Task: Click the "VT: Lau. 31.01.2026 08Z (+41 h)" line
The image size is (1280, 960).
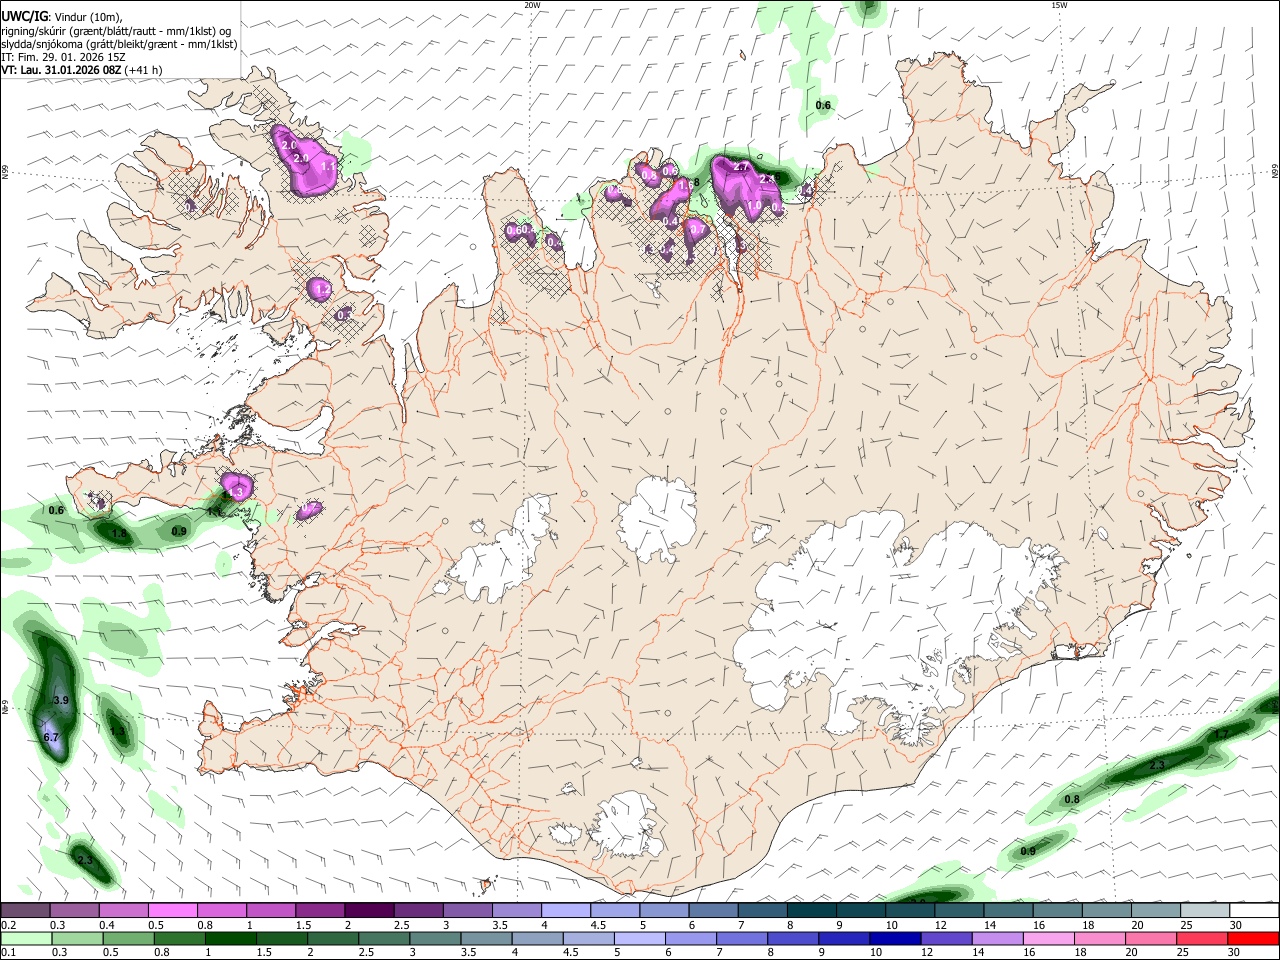Action: click(x=82, y=70)
